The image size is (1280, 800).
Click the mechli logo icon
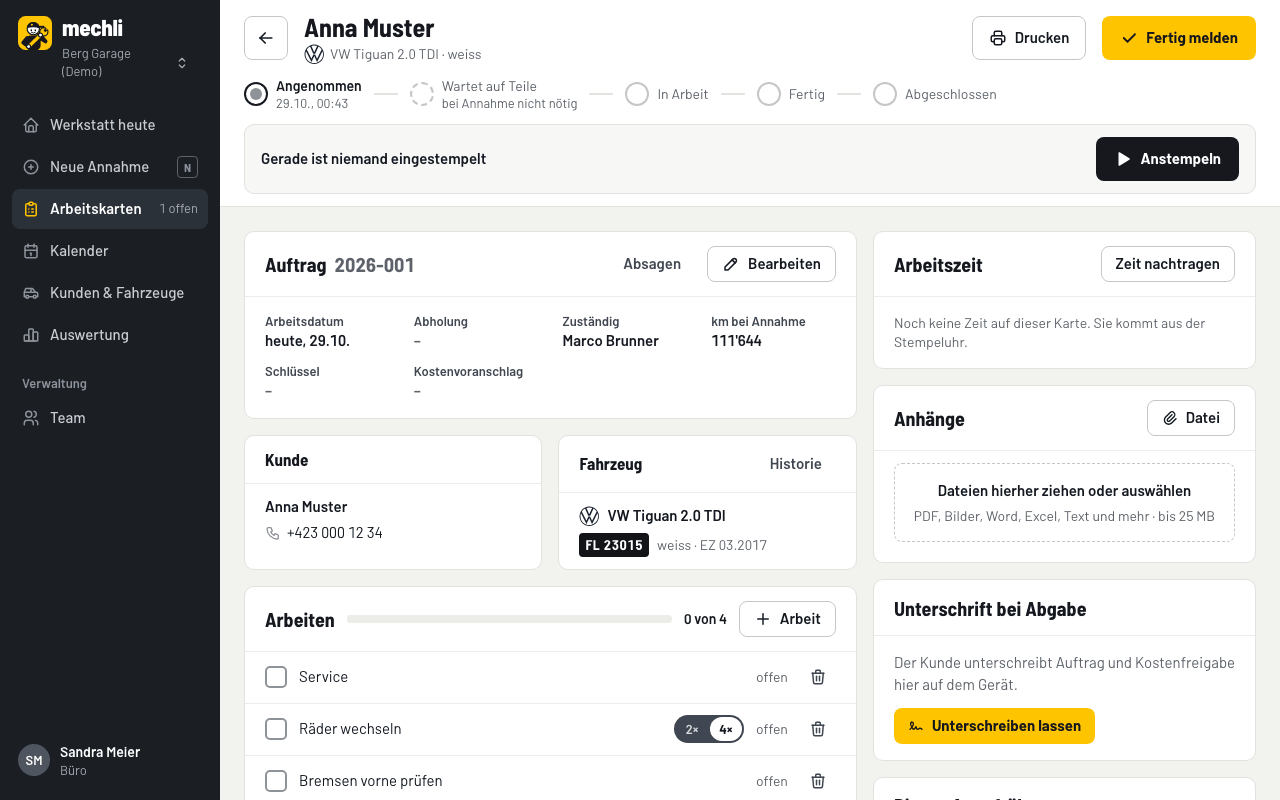35,33
